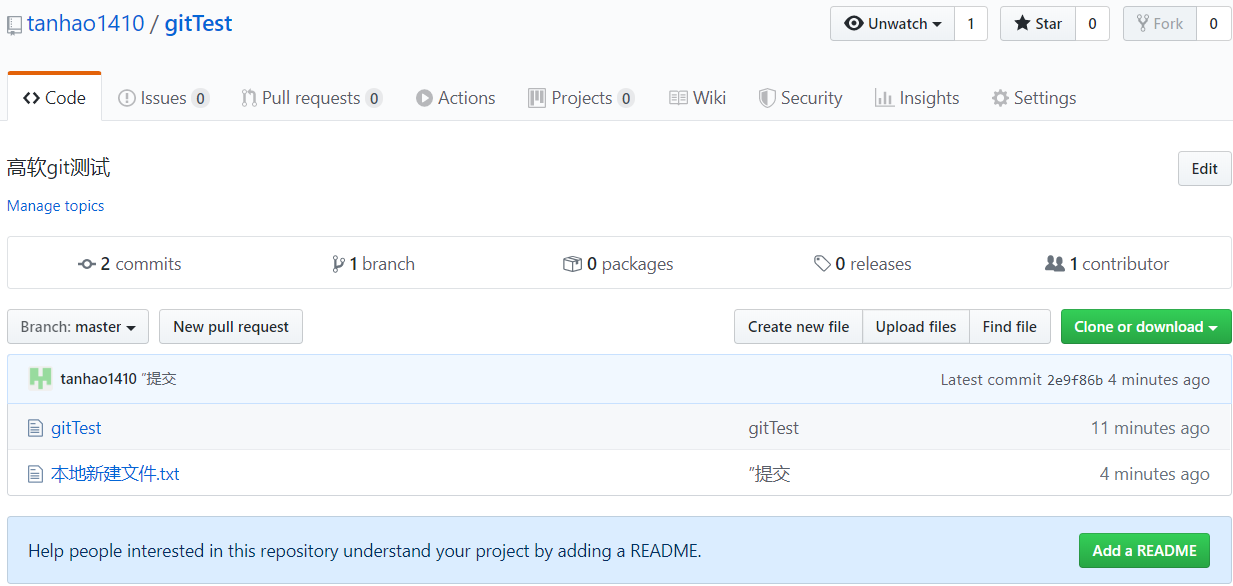1233x586 pixels.
Task: Open the Clone or download dropdown
Action: click(x=1145, y=327)
